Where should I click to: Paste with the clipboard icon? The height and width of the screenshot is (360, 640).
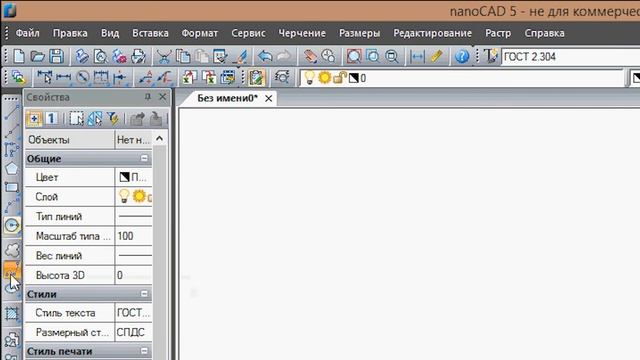202,56
